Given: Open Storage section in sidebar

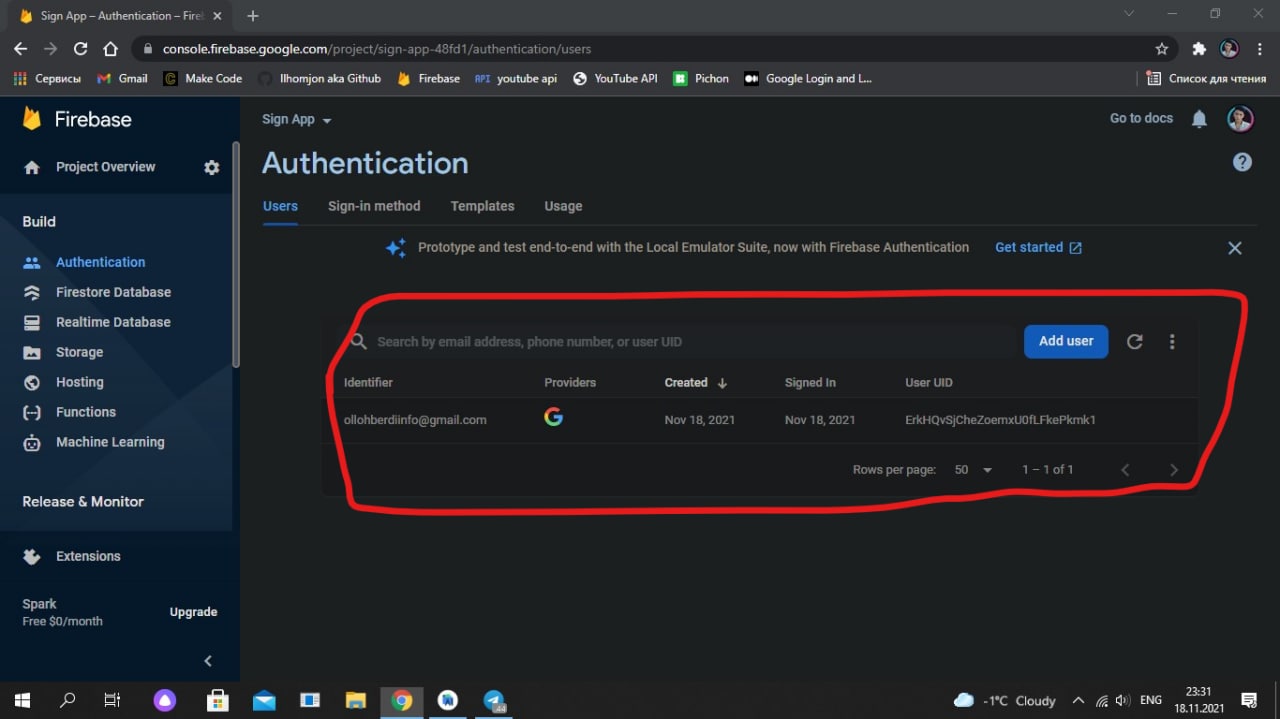Looking at the screenshot, I should pos(79,352).
